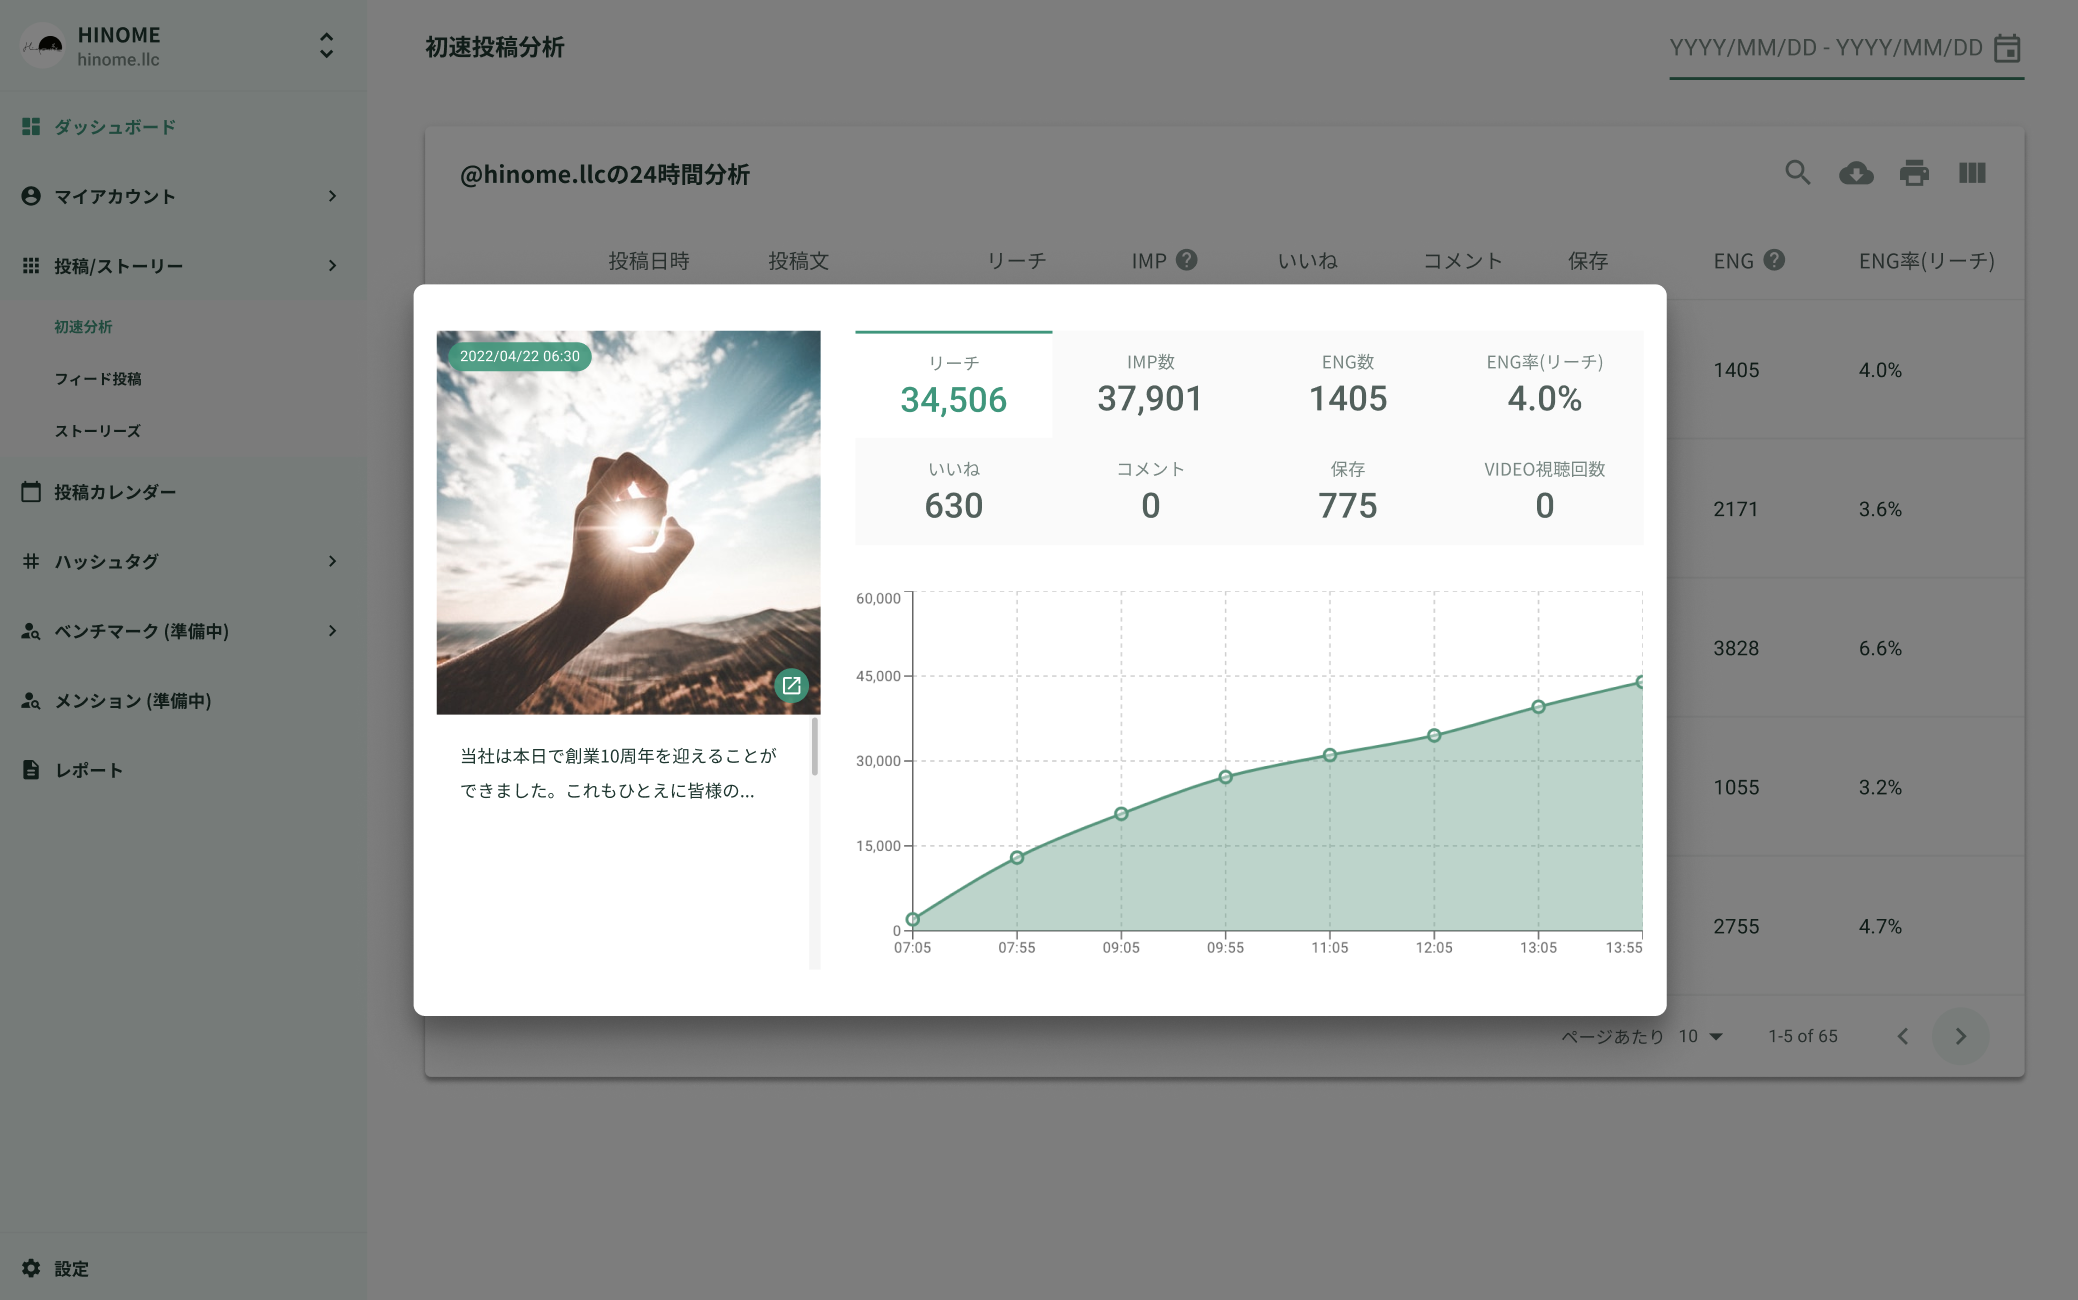
Task: Open post via external link icon
Action: click(791, 686)
